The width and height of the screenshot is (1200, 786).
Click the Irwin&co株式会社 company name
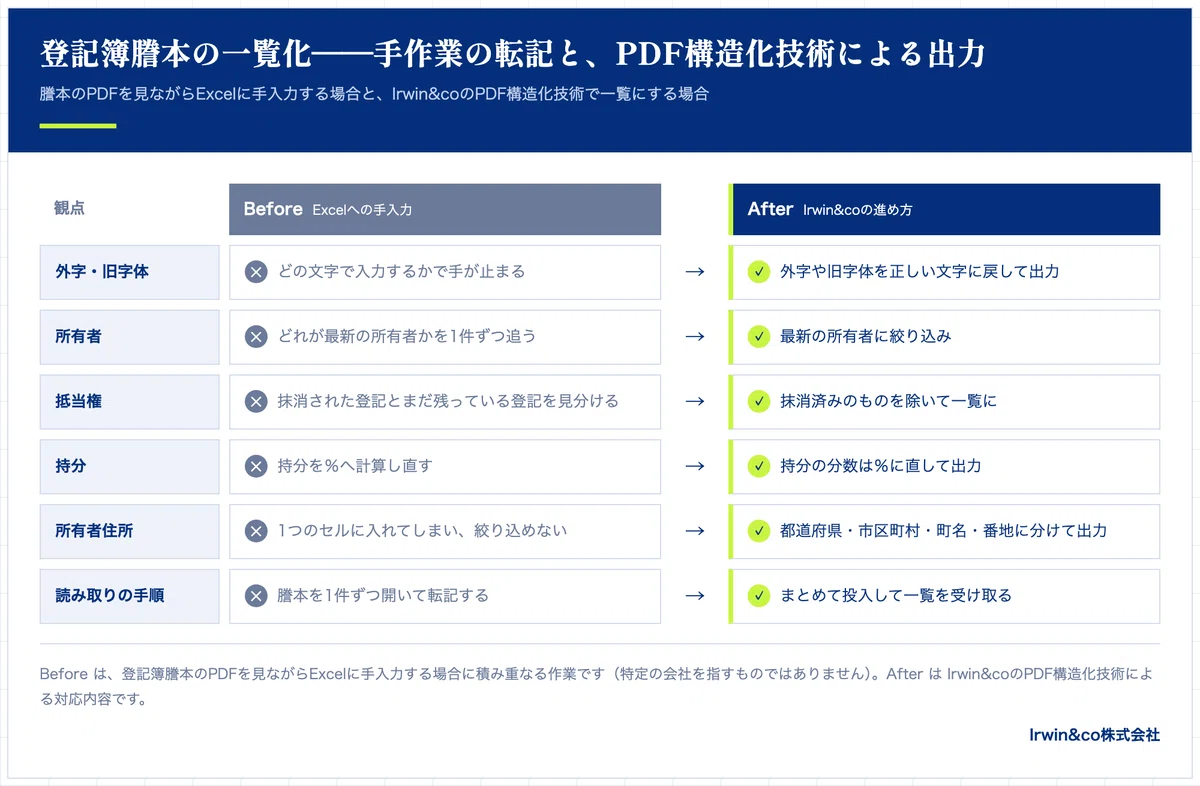[x=1095, y=735]
